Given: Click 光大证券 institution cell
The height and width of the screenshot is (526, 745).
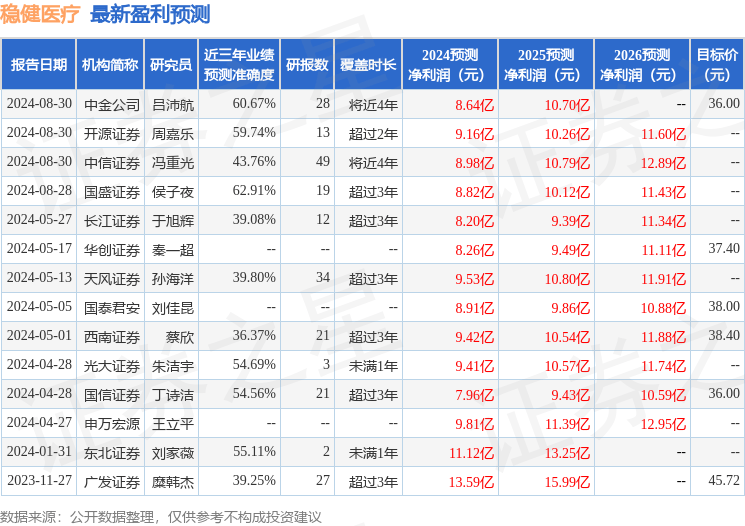Looking at the screenshot, I should (x=112, y=365).
